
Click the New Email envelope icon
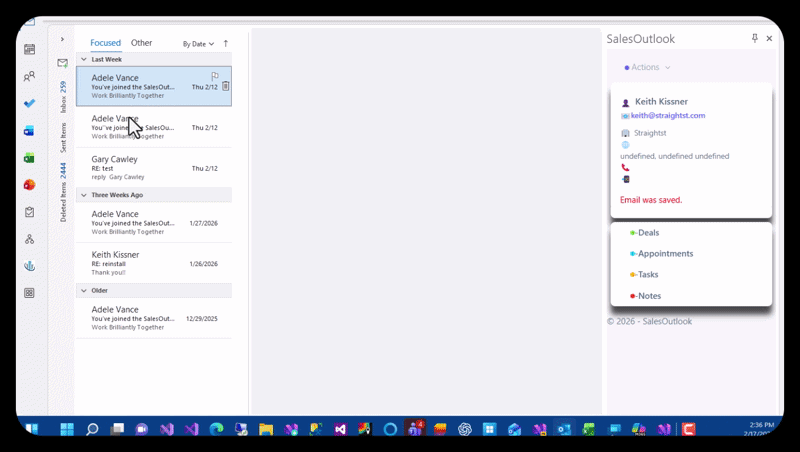(x=62, y=63)
